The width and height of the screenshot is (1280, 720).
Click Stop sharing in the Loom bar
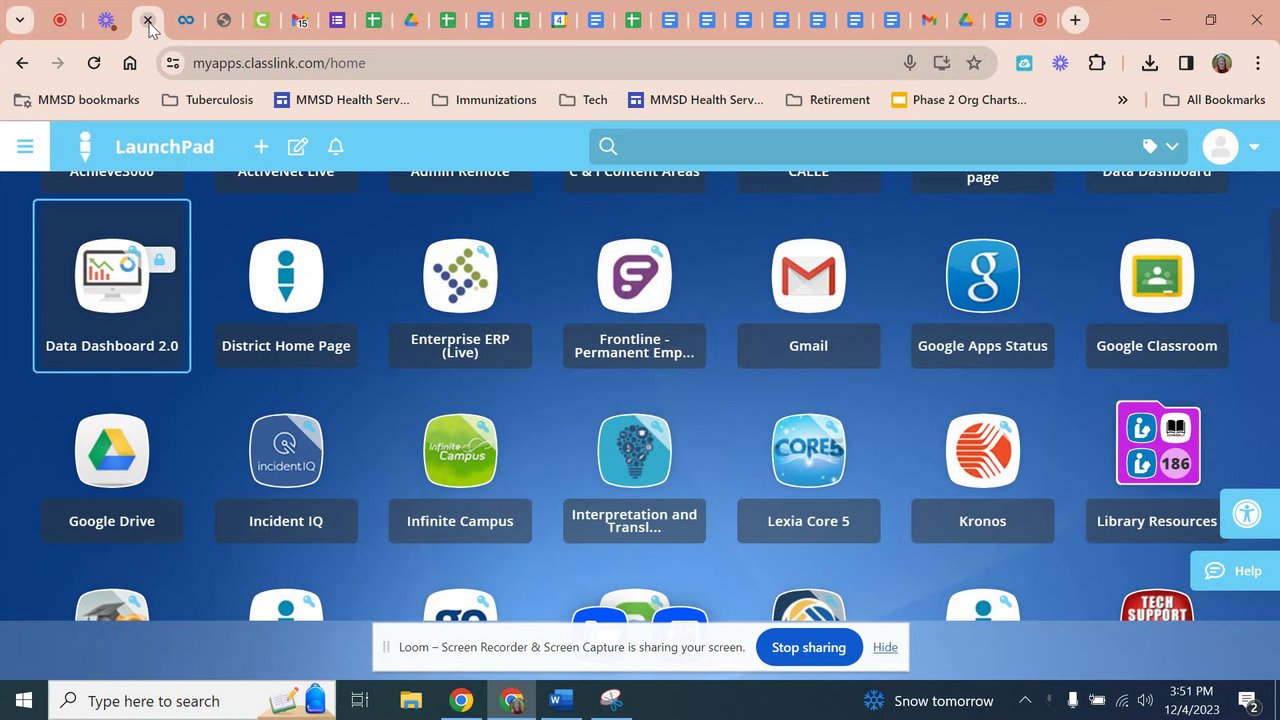click(808, 647)
